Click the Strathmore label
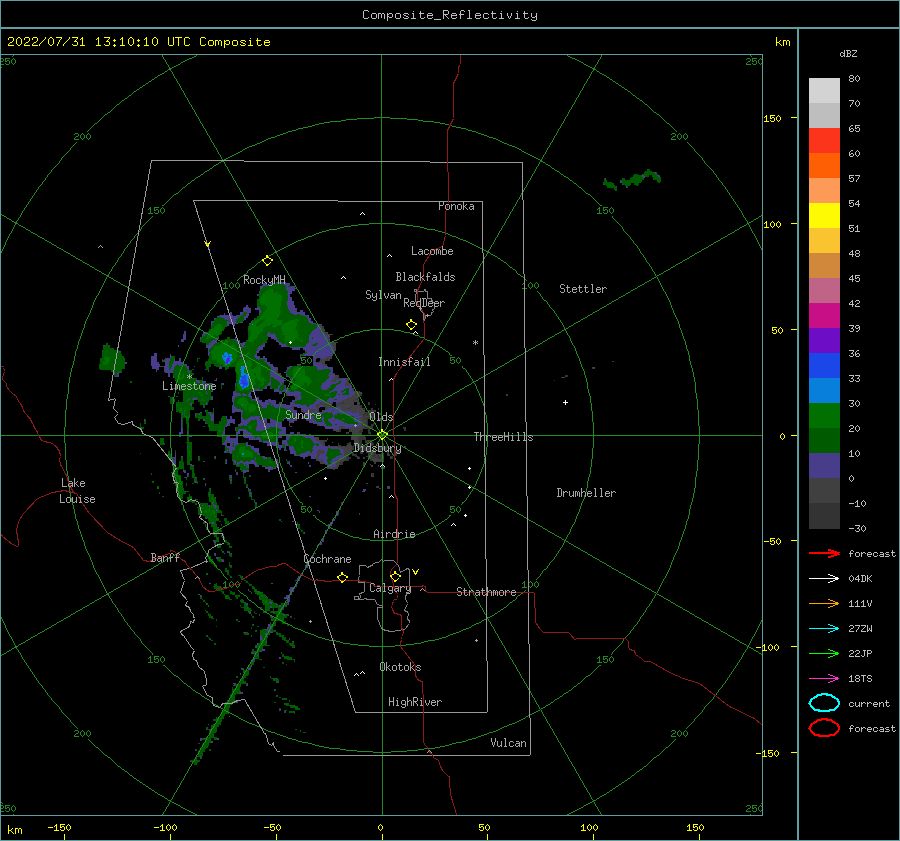 pos(486,592)
